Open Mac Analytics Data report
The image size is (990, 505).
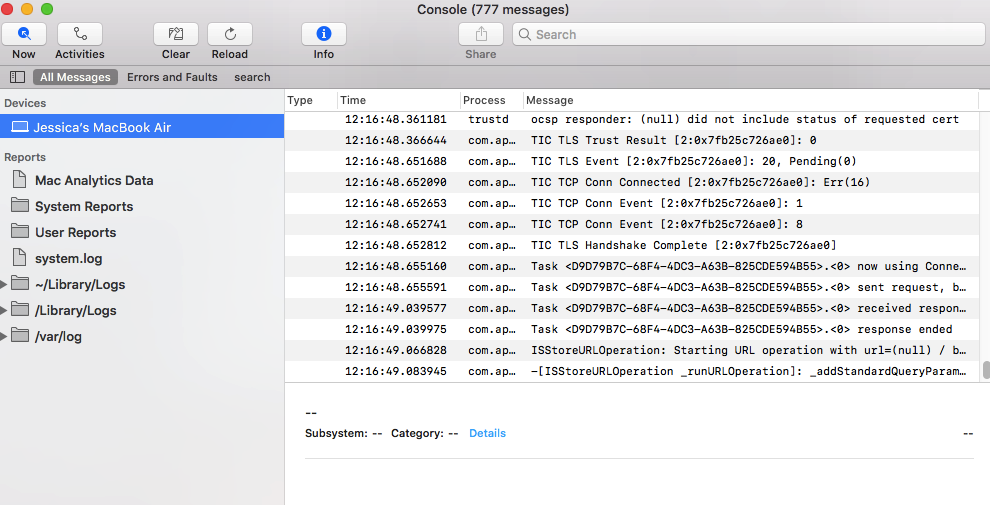click(x=94, y=181)
